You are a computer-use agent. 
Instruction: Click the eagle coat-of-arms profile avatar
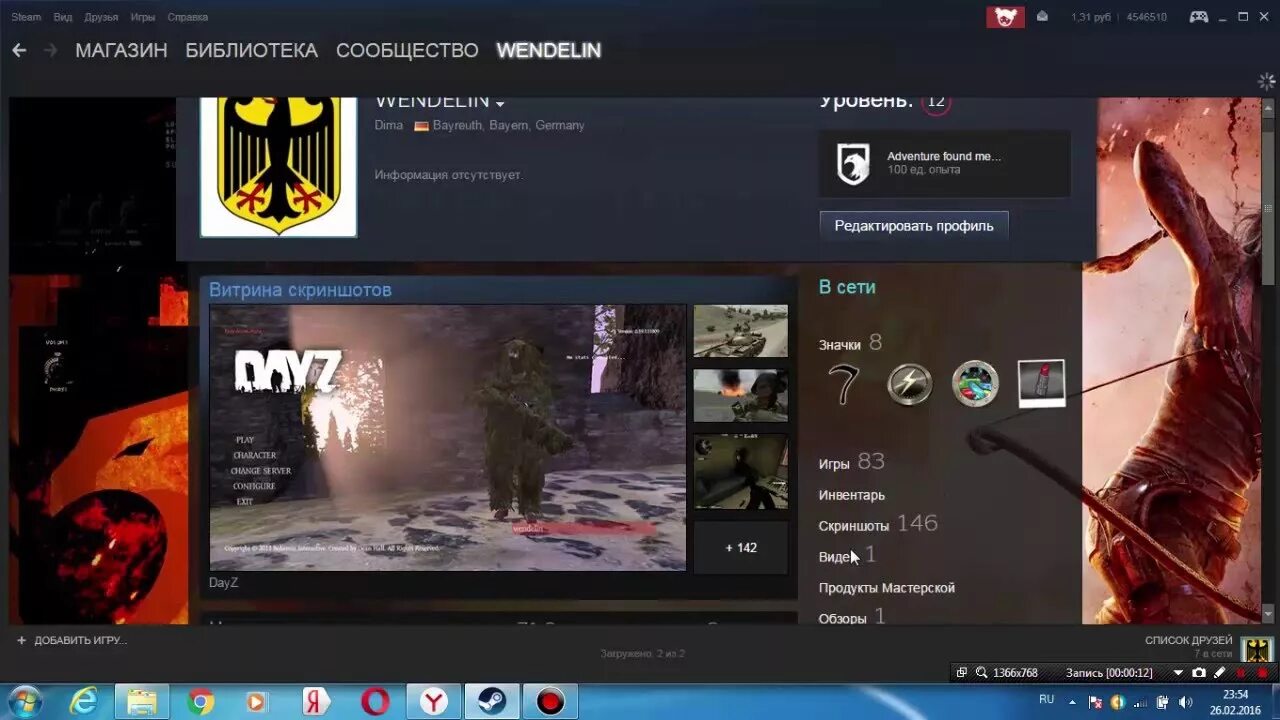[278, 166]
